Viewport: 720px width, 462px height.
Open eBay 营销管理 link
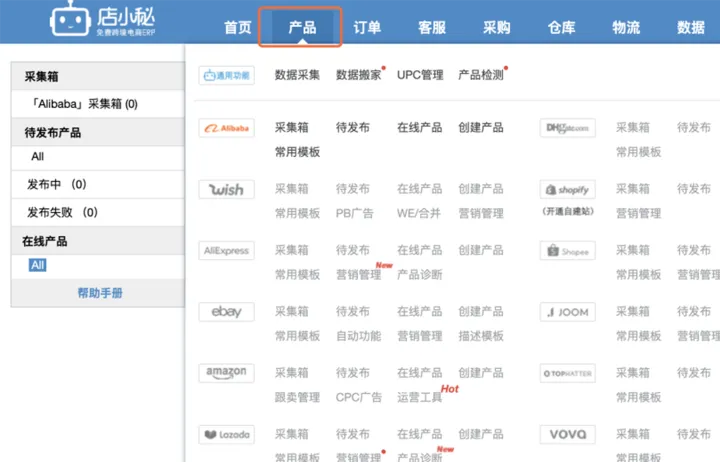(420, 336)
